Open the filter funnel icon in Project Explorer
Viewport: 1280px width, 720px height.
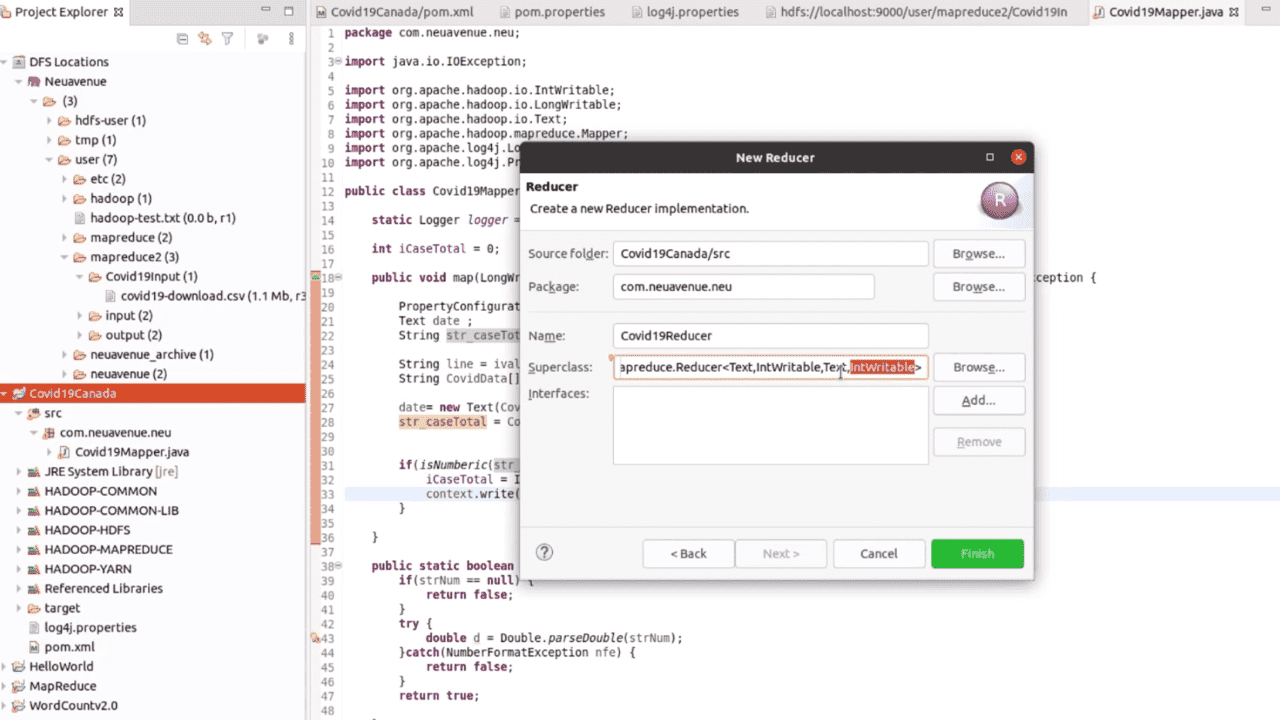[228, 39]
